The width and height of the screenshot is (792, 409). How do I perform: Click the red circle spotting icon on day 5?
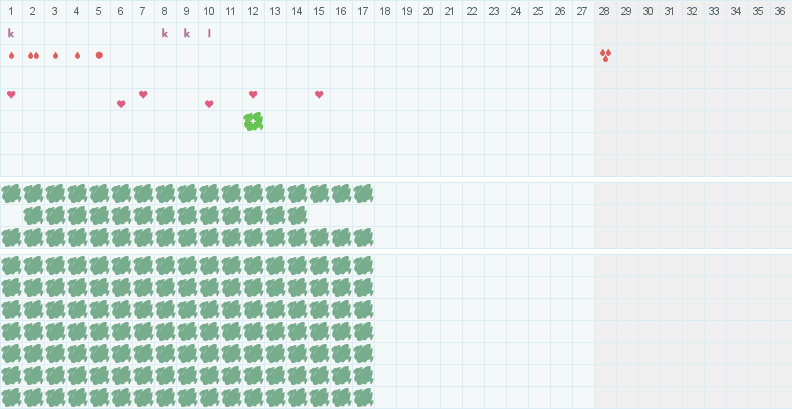click(x=99, y=55)
